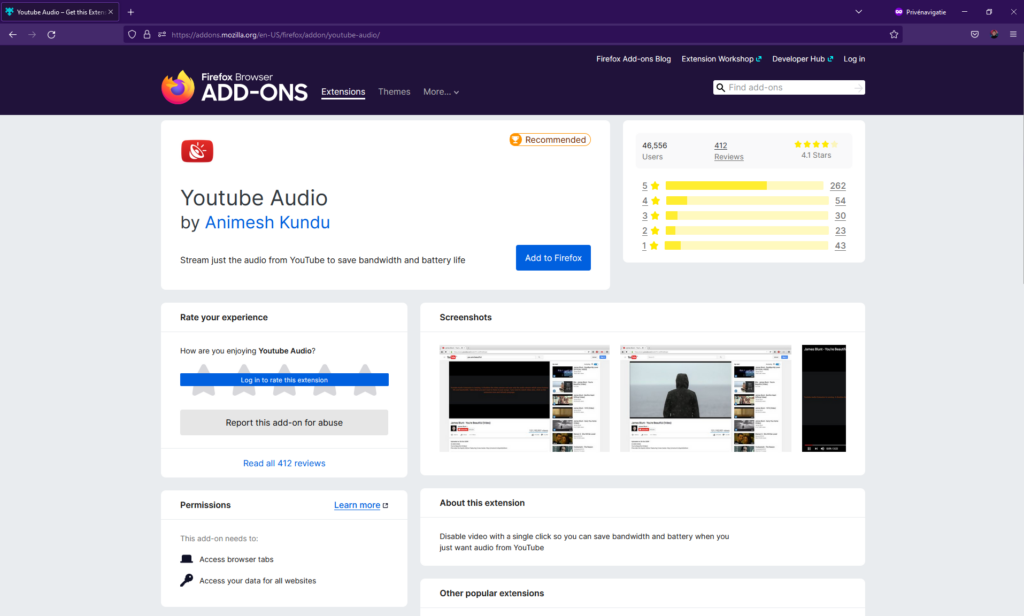Open the Extensions navigation tab

point(343,92)
